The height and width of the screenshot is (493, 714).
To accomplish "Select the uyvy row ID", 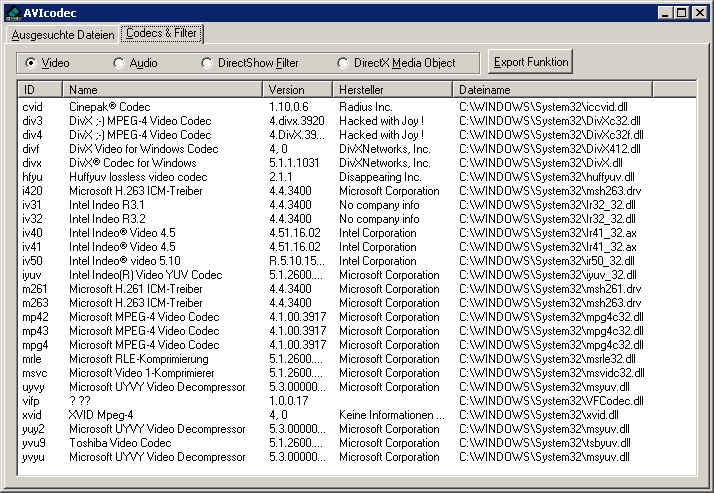I will [33, 388].
